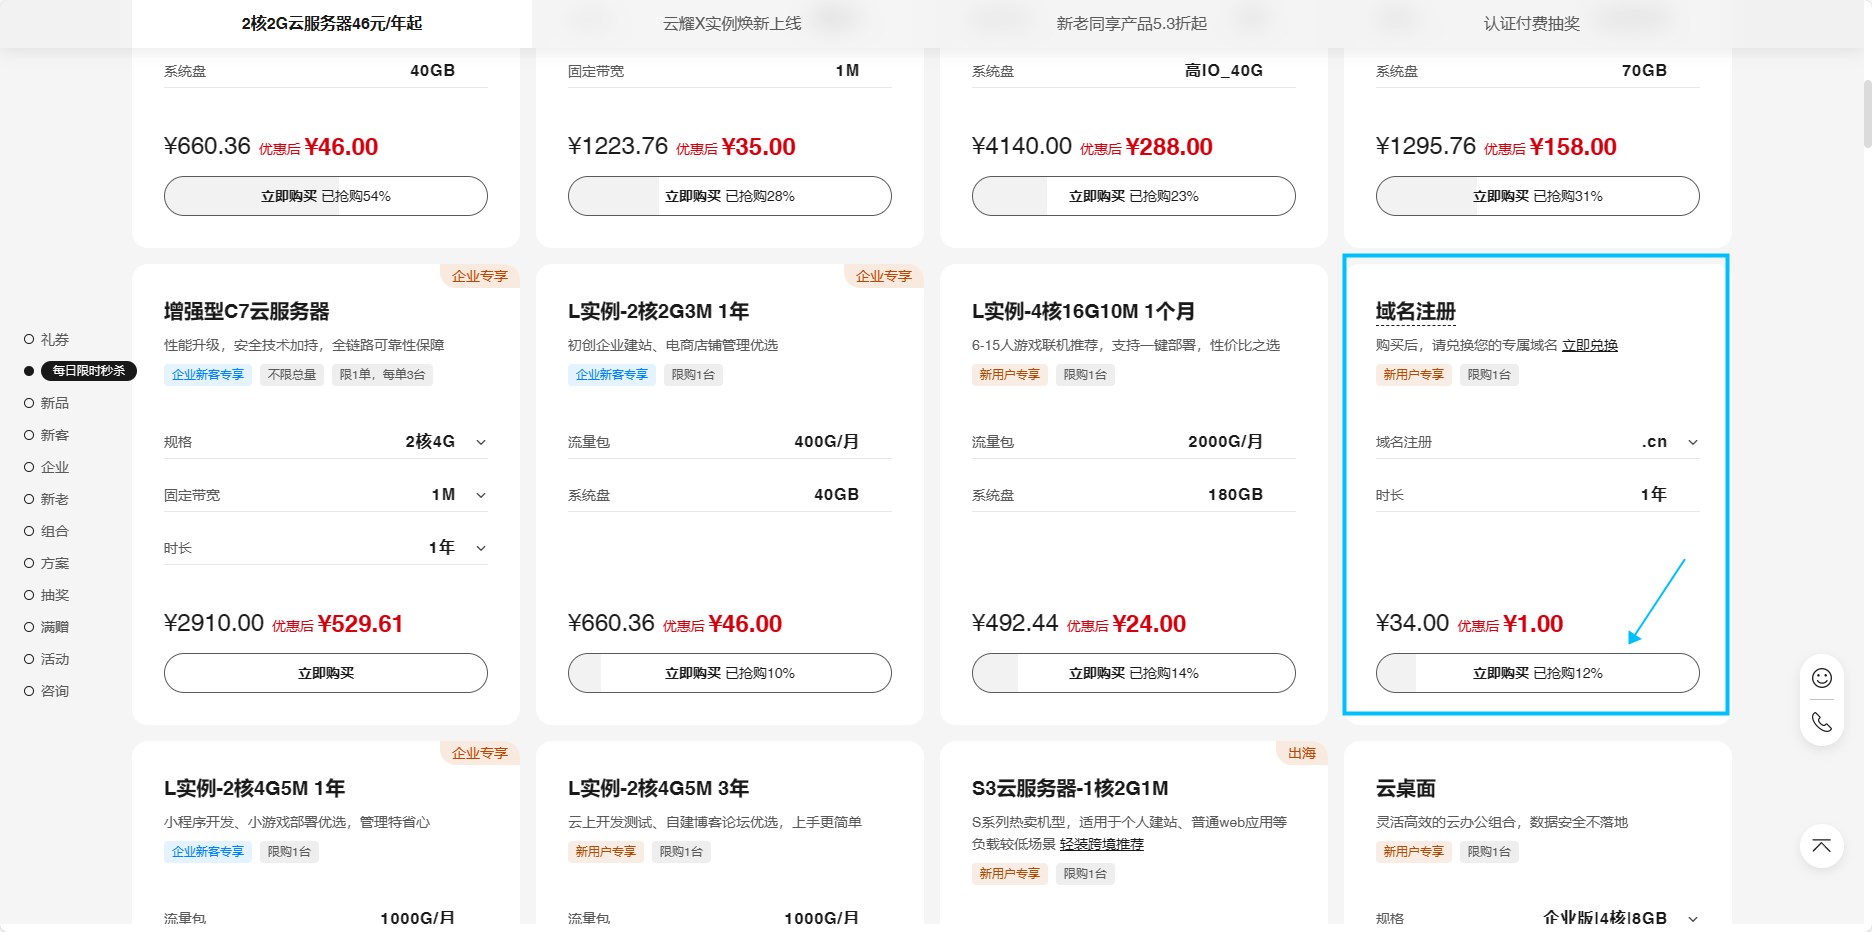The height and width of the screenshot is (932, 1872).
Task: Click the 不限总量 tag
Action: 292,375
